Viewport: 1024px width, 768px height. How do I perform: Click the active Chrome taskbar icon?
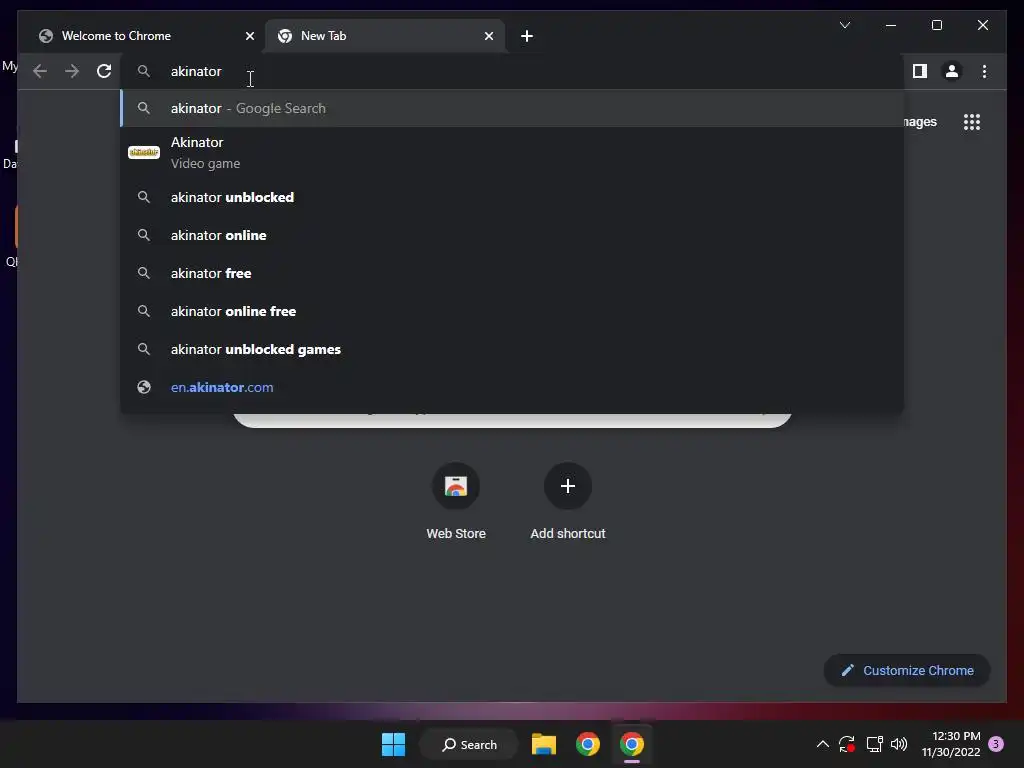click(x=632, y=744)
